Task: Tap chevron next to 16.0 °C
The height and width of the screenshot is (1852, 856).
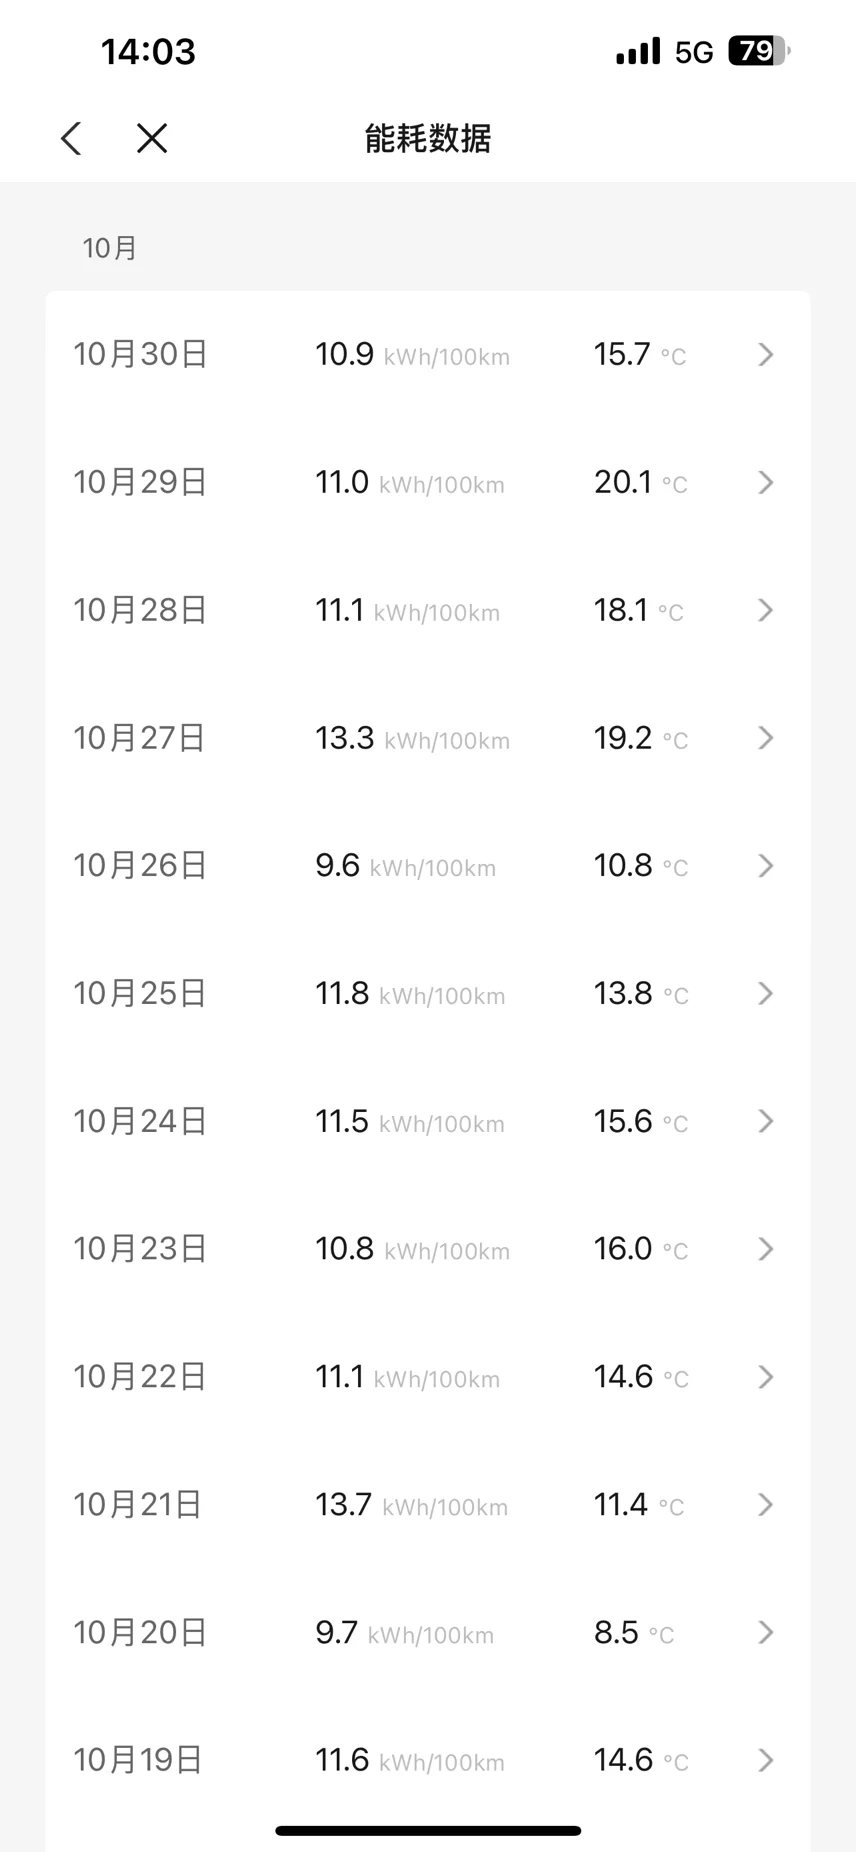Action: [x=766, y=1249]
